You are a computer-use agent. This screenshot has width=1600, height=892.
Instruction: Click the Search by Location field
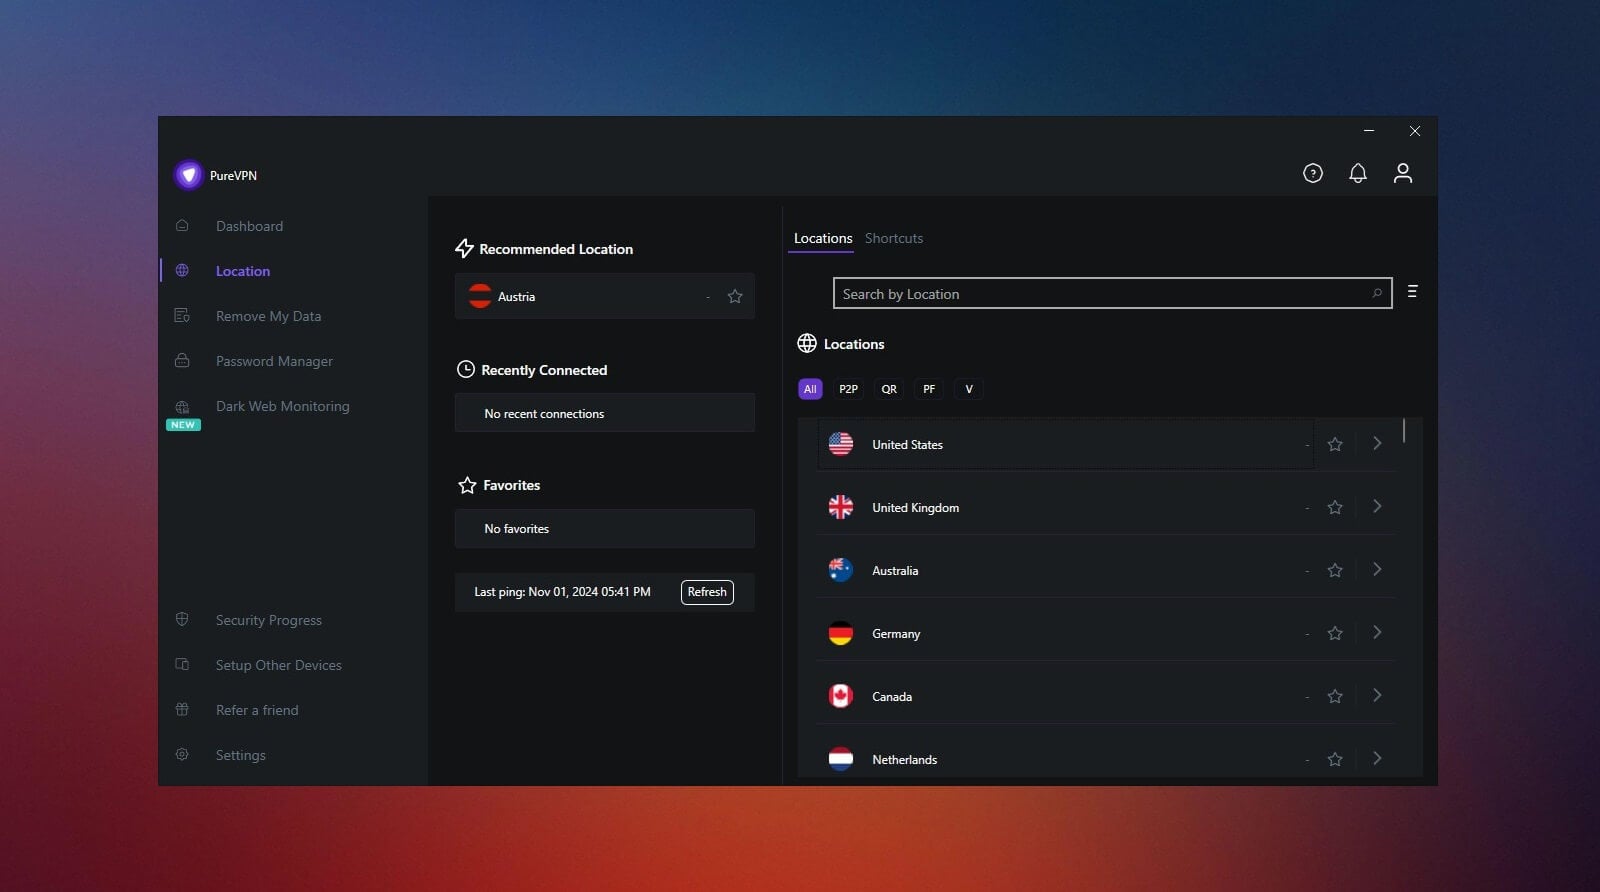coord(1112,293)
